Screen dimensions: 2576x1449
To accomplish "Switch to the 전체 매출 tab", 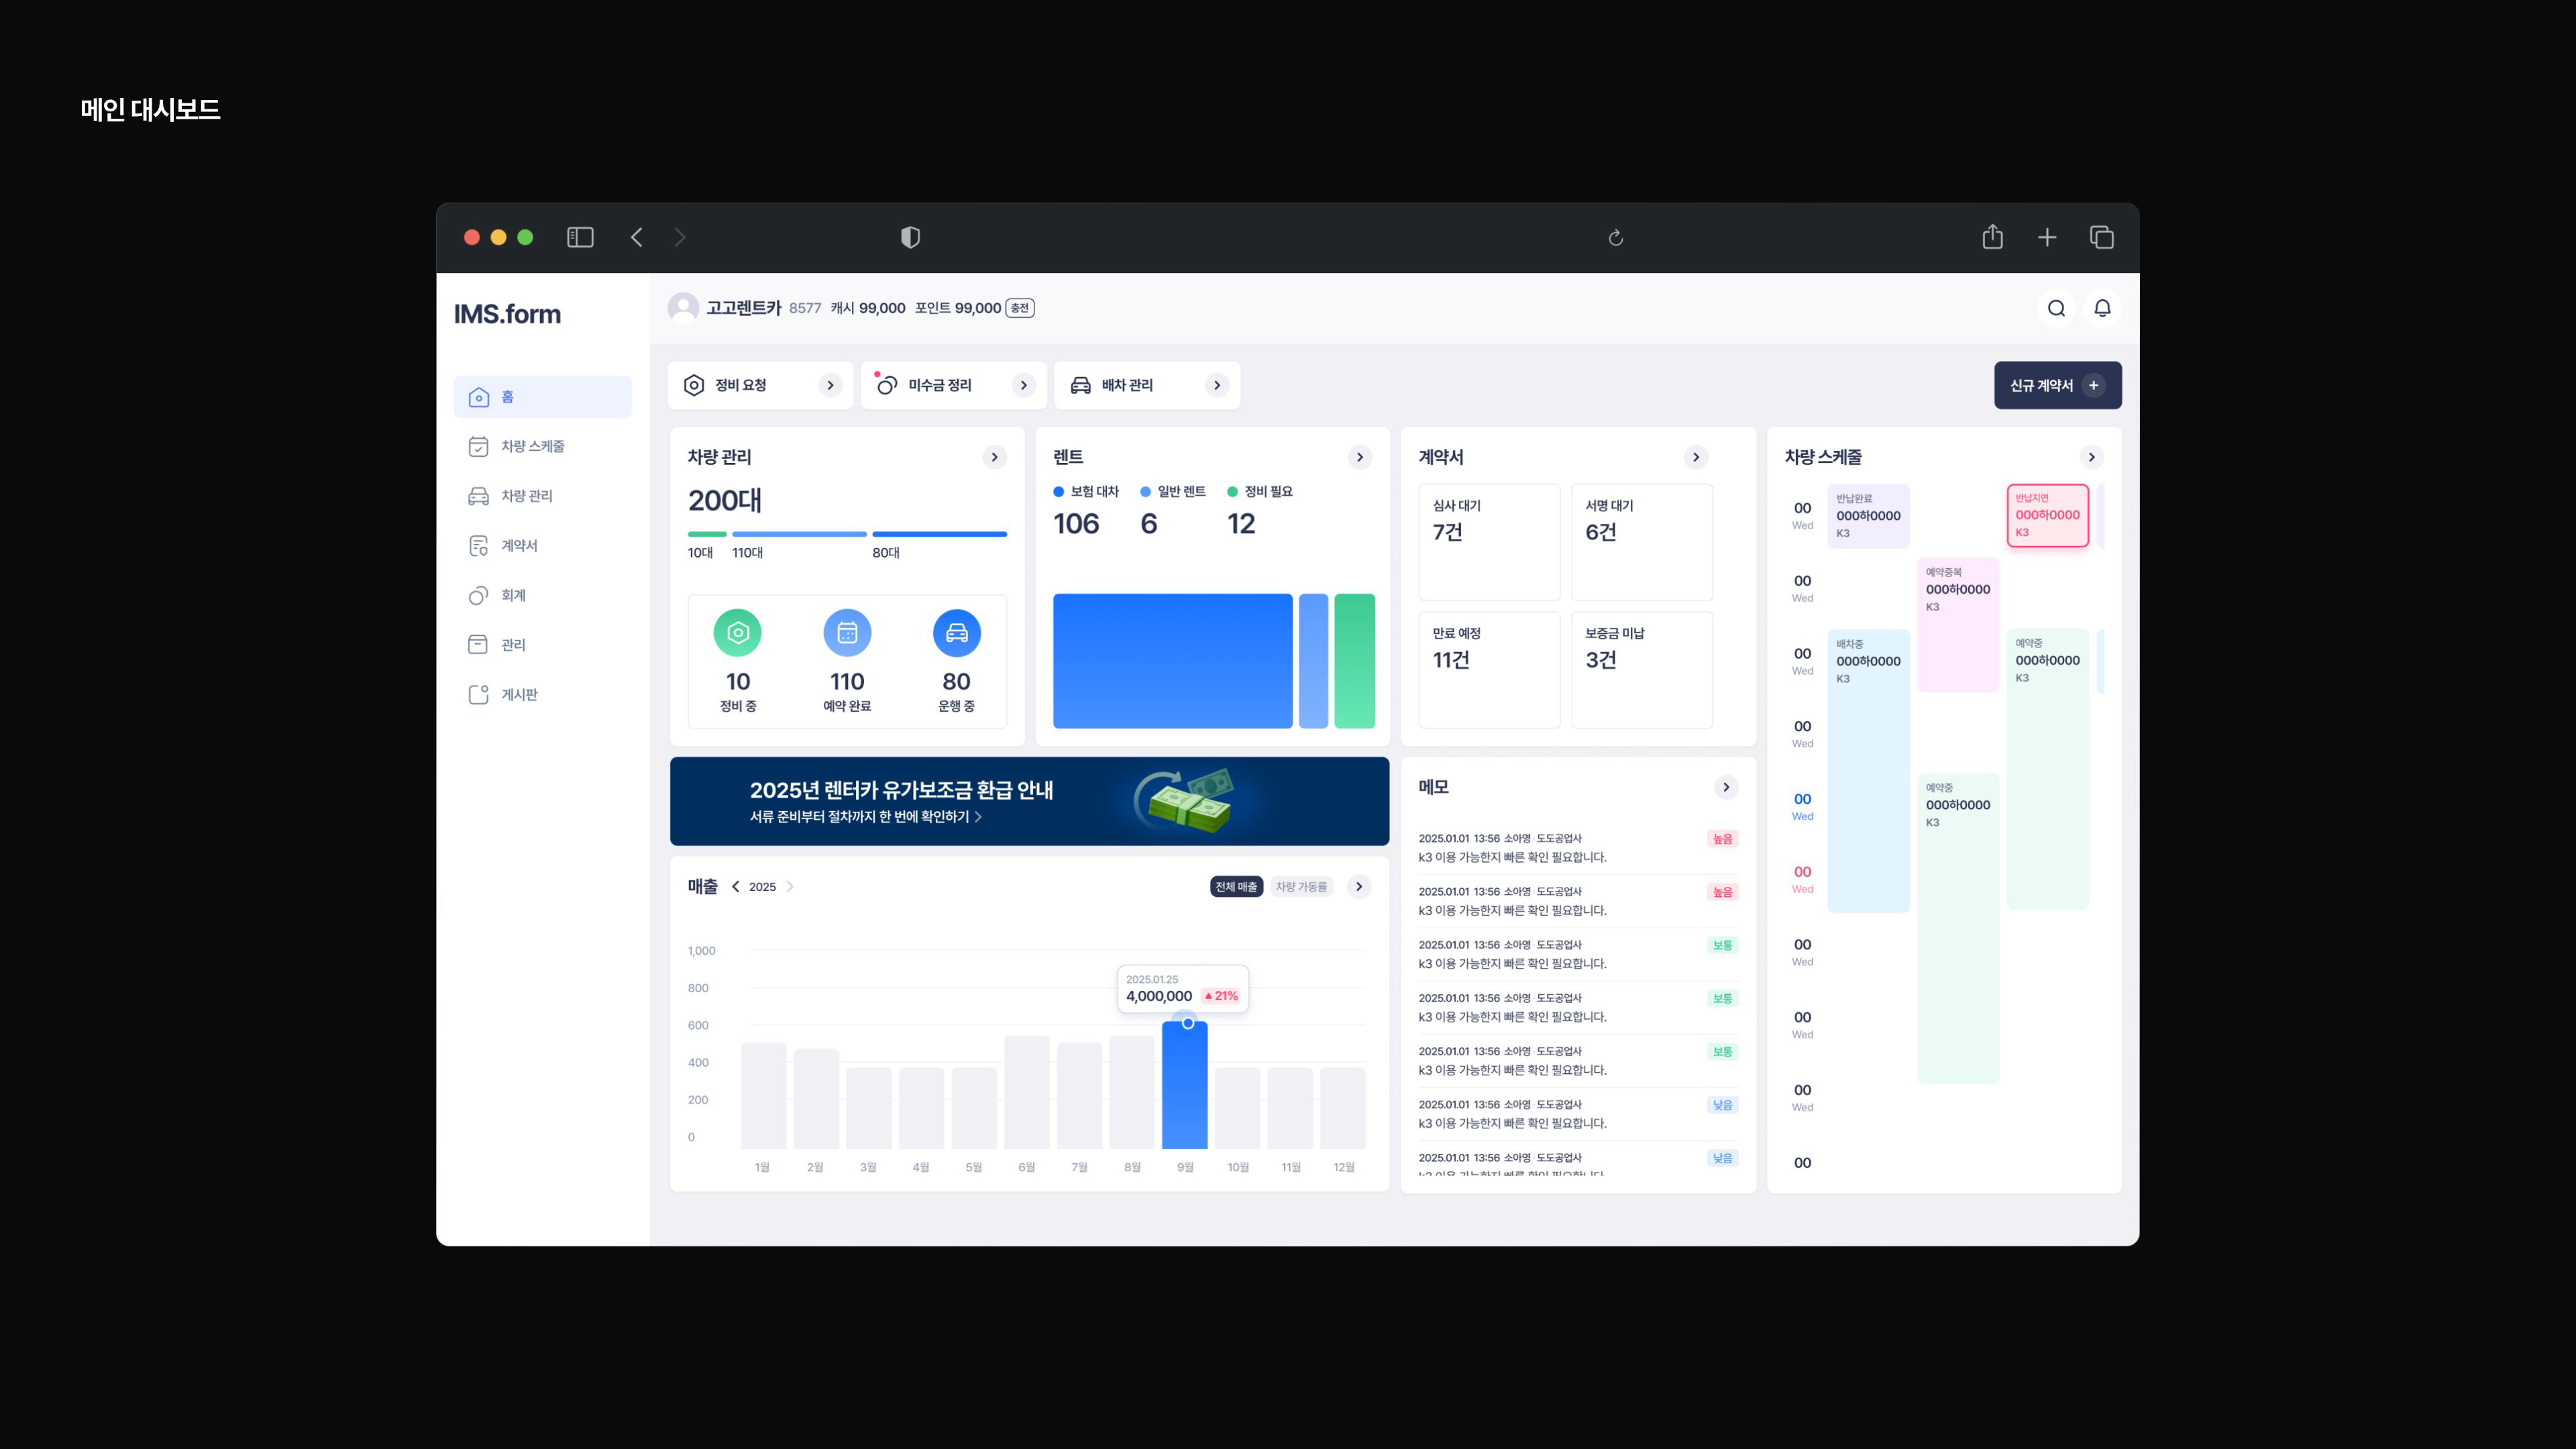I will coord(1236,887).
